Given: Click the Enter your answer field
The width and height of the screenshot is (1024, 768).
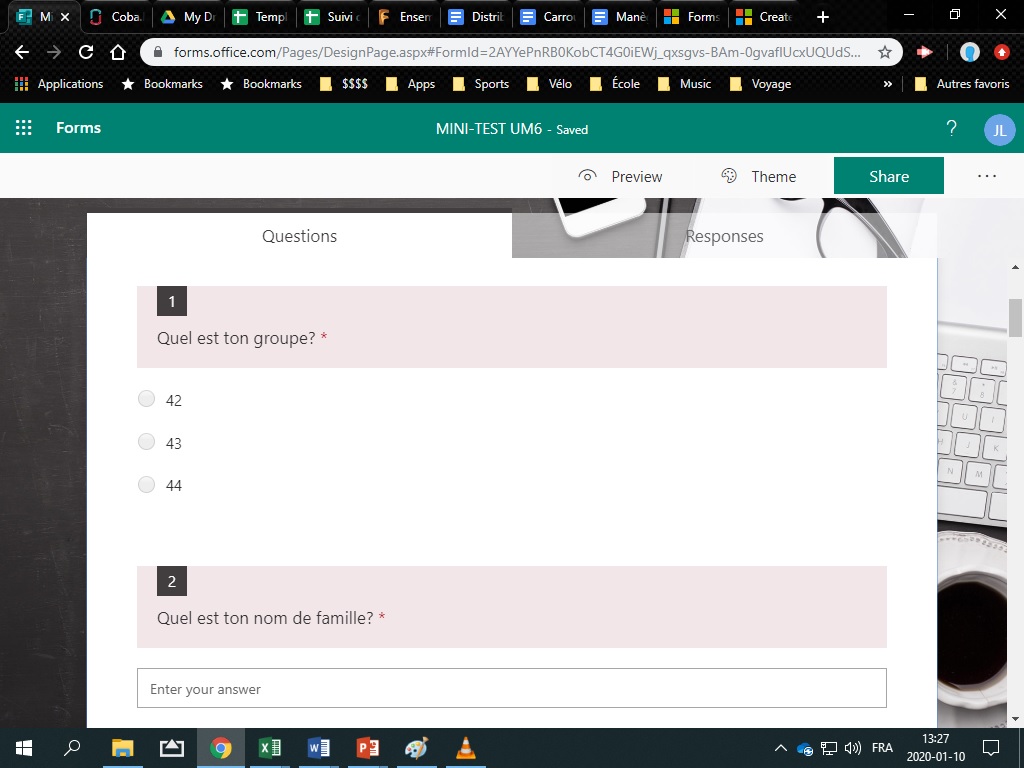Looking at the screenshot, I should point(511,688).
